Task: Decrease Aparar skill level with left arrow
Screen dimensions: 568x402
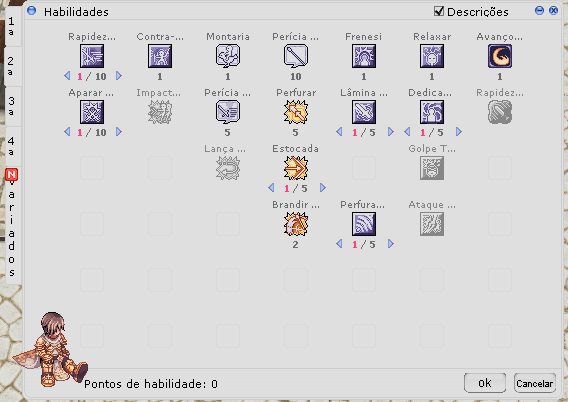Action: tap(67, 131)
